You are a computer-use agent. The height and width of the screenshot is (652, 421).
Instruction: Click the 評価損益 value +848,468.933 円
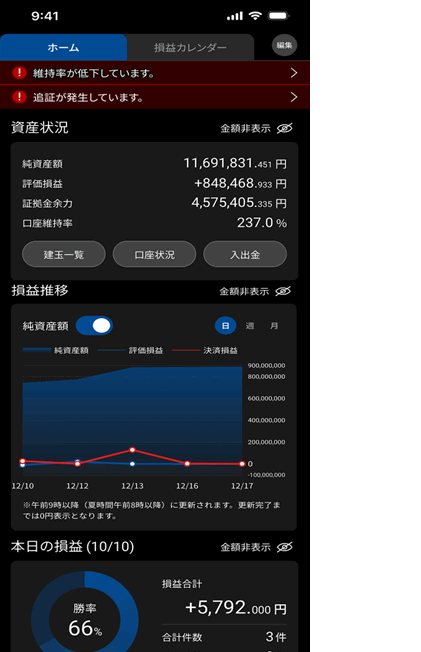240,183
